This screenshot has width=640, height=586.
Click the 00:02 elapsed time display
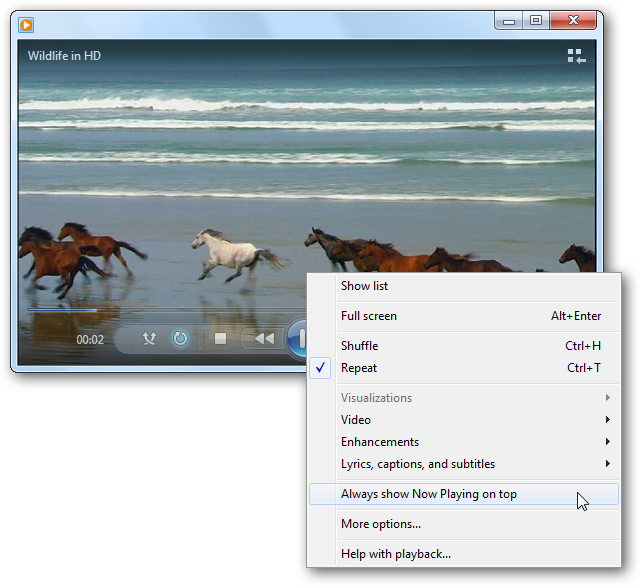point(90,340)
